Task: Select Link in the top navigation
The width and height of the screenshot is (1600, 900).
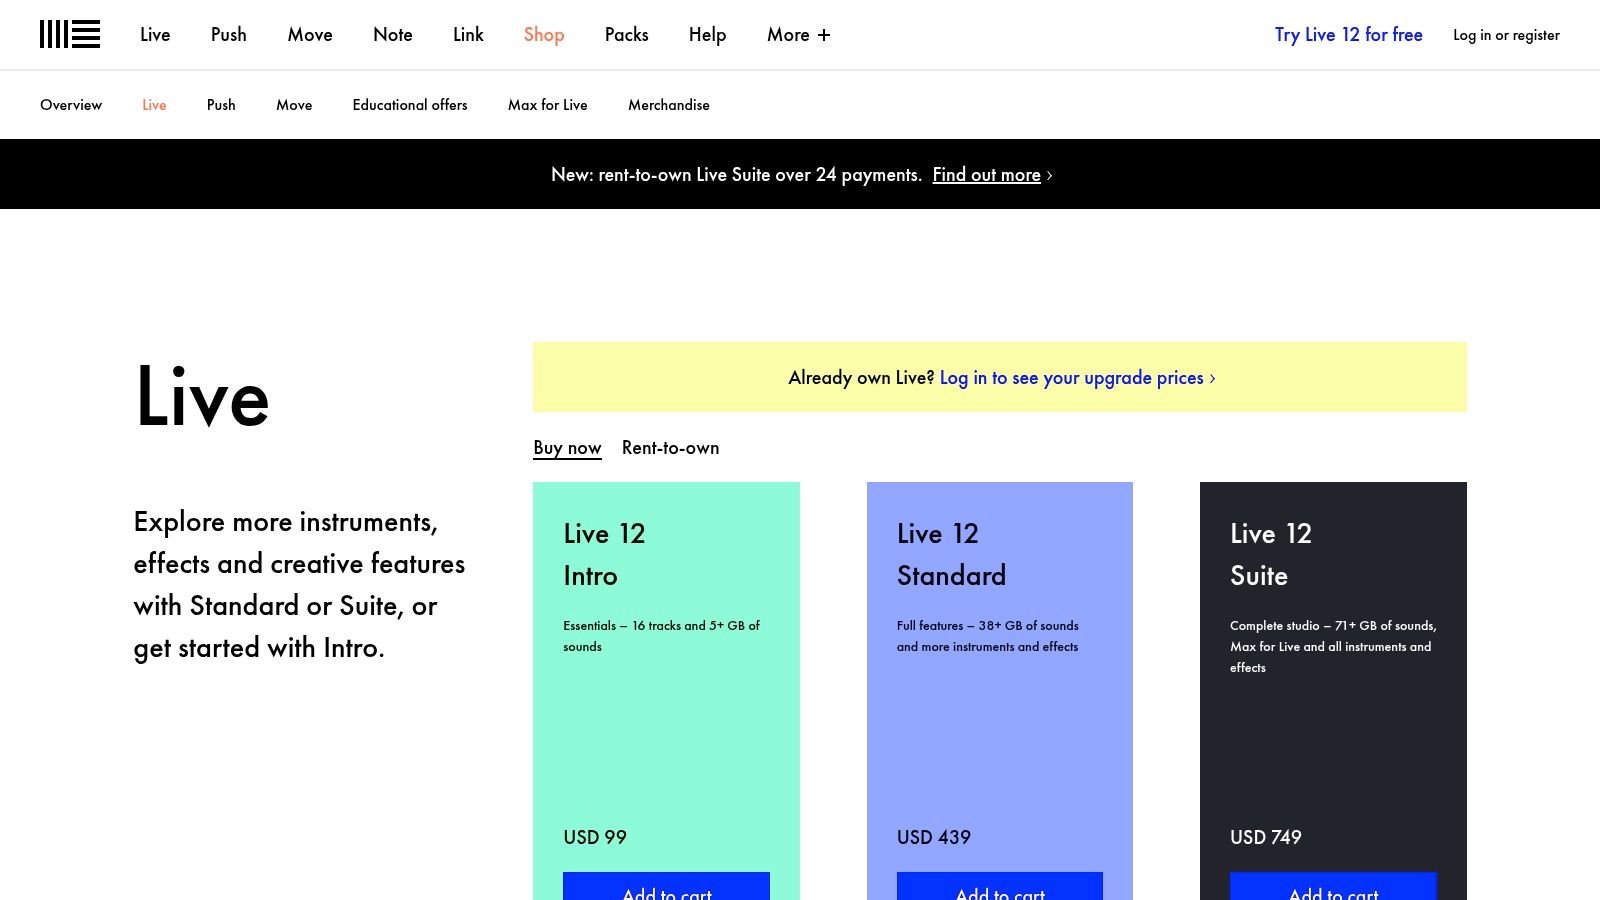Action: (x=468, y=34)
